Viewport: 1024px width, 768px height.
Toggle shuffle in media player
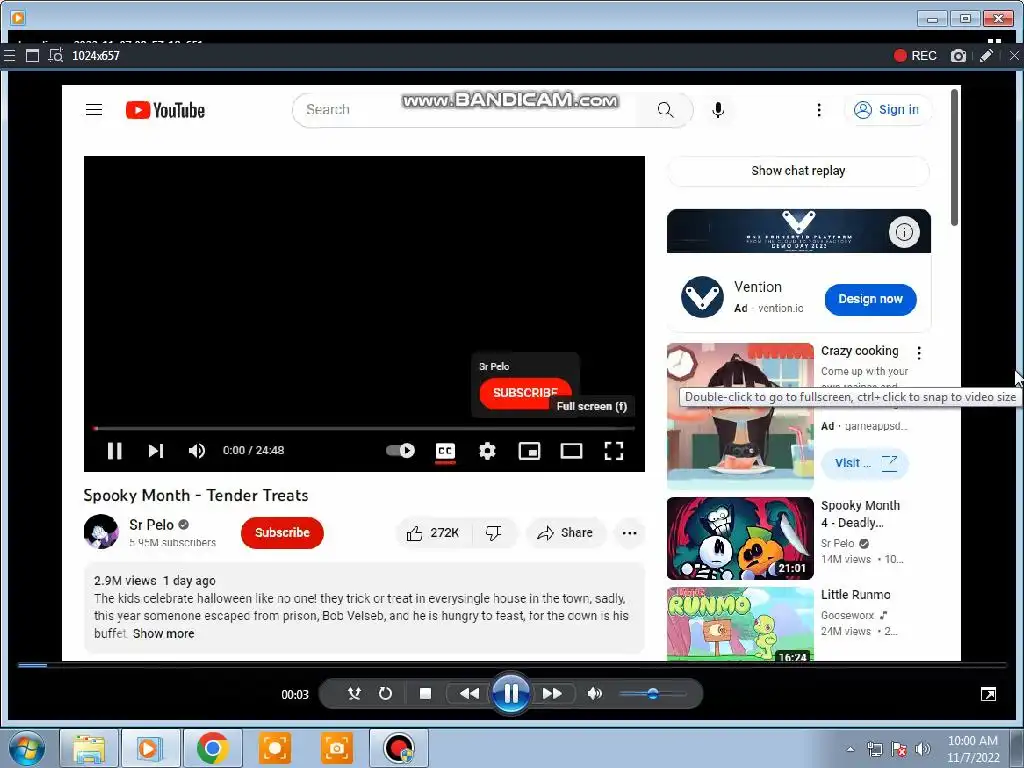pyautogui.click(x=354, y=694)
